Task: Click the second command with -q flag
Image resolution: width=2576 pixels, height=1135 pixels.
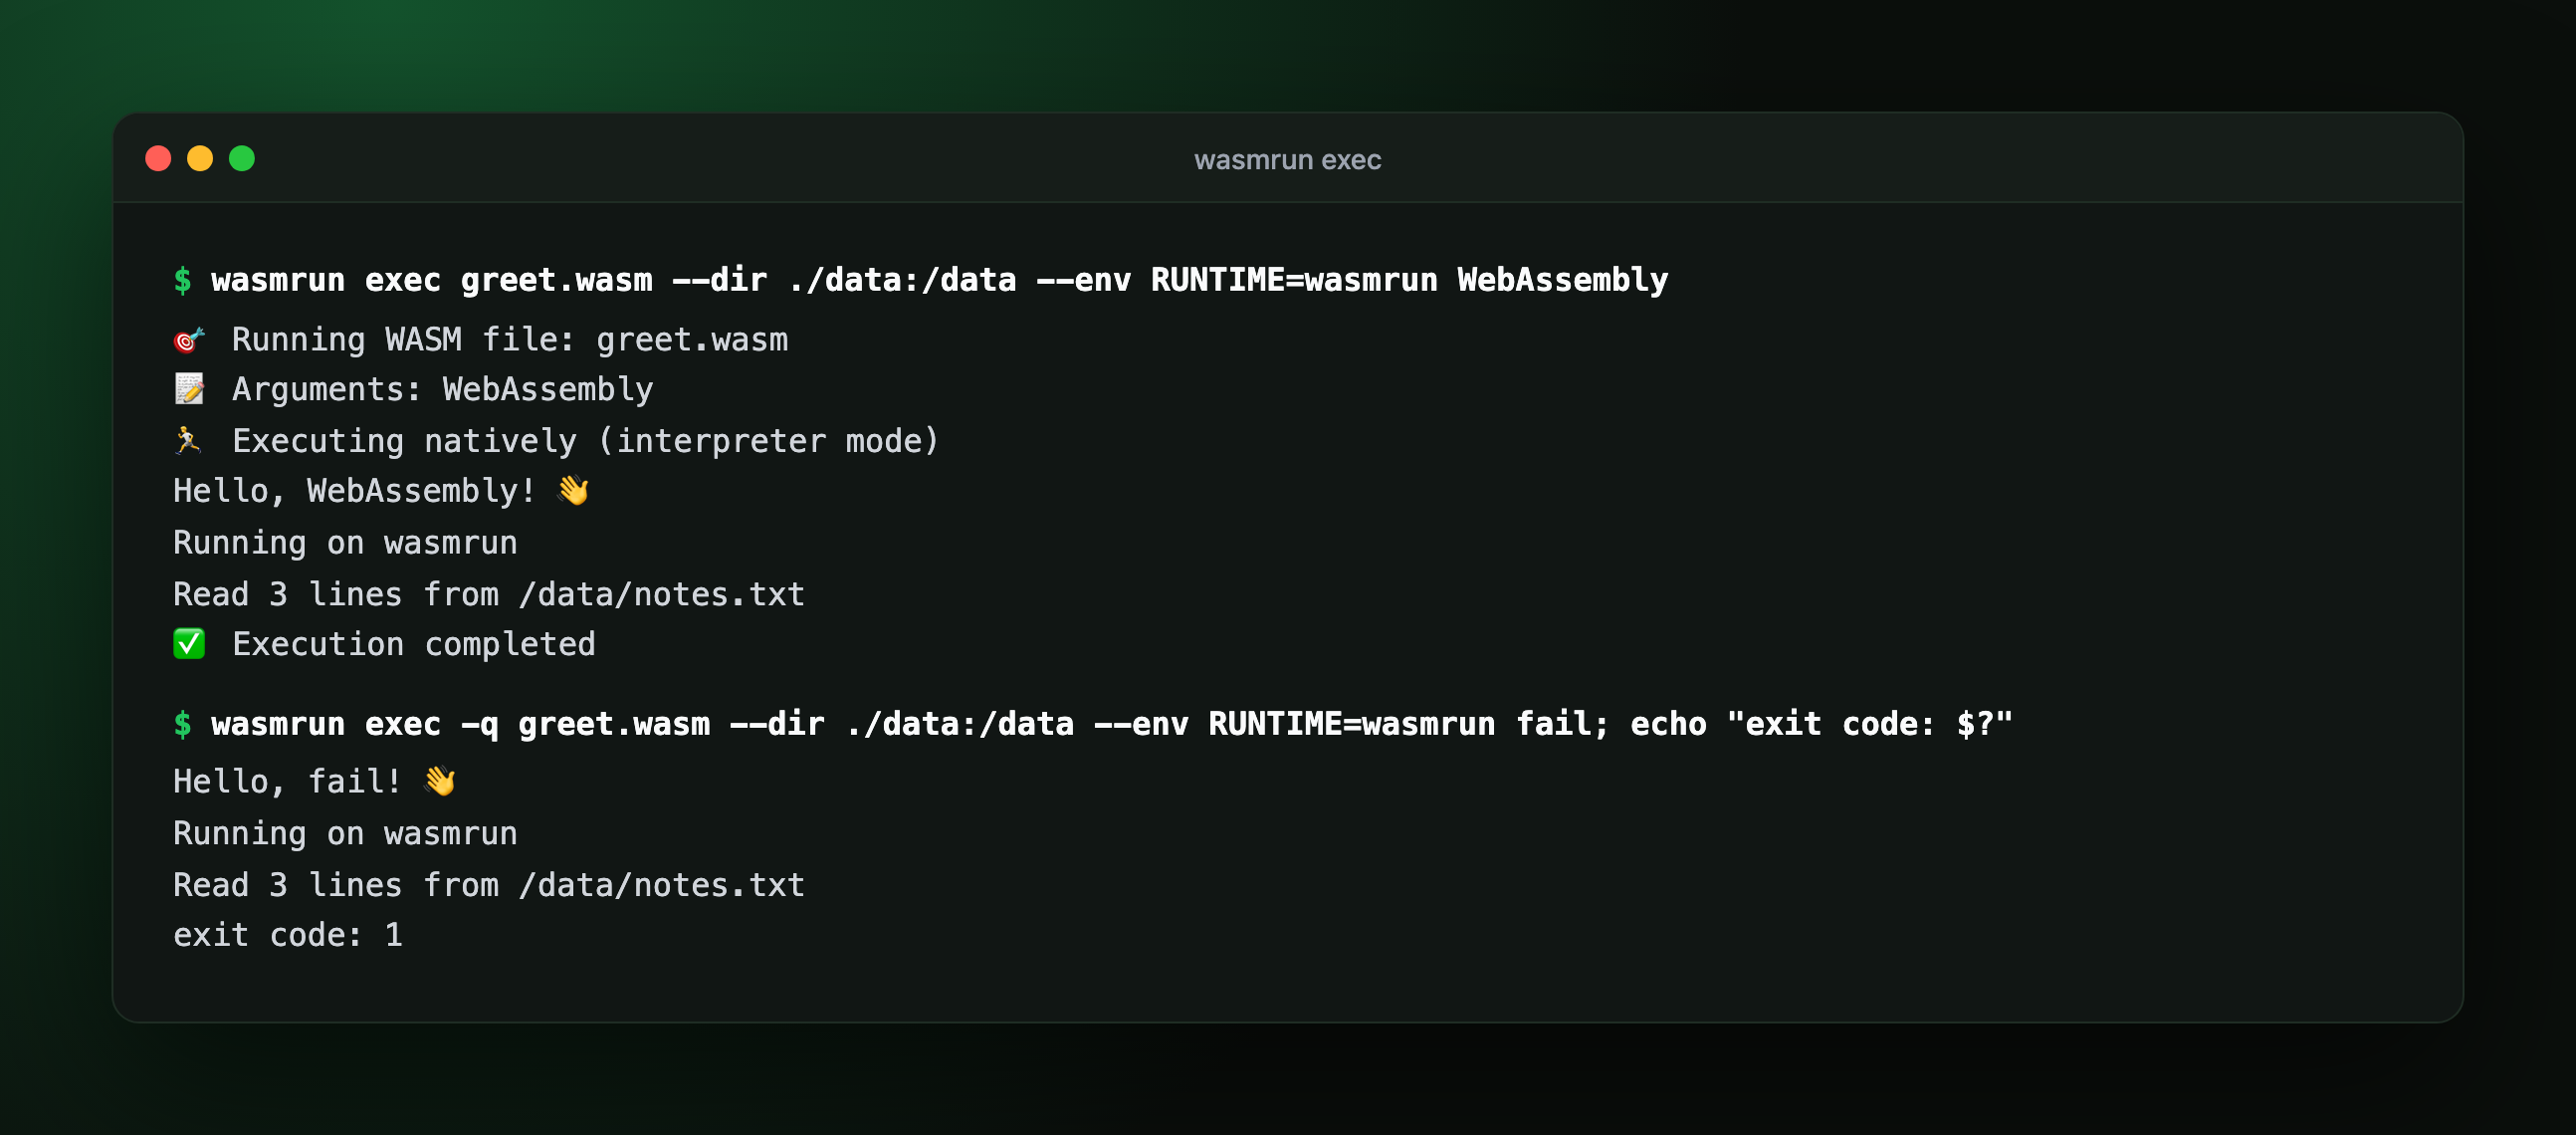Action: [x=1112, y=724]
